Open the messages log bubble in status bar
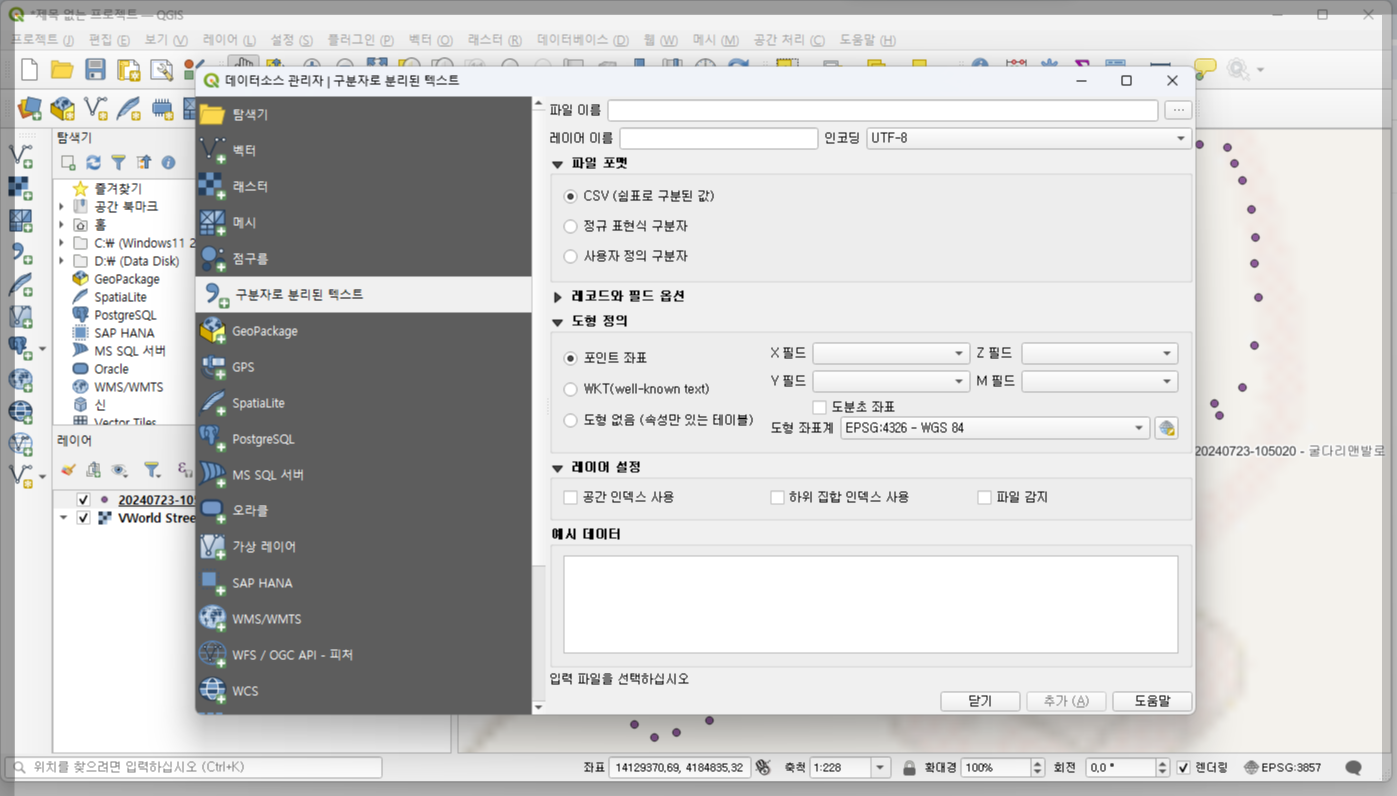 click(x=1353, y=768)
